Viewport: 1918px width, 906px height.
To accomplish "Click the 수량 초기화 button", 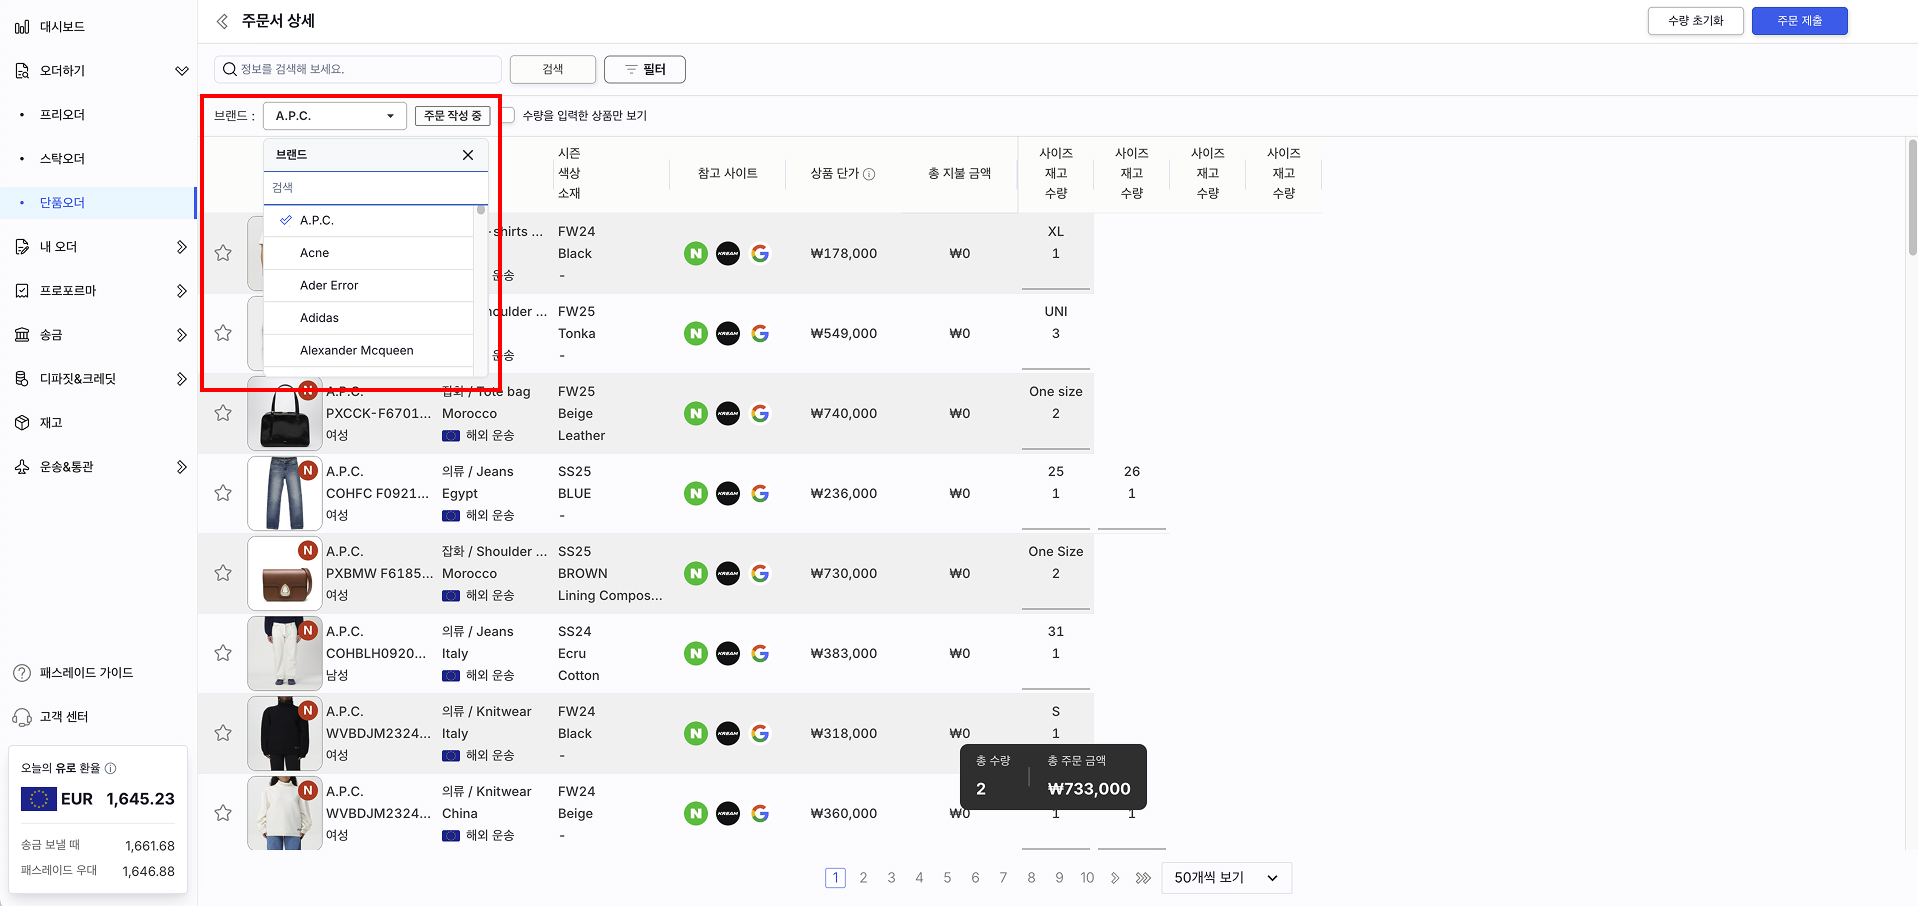I will click(x=1695, y=21).
